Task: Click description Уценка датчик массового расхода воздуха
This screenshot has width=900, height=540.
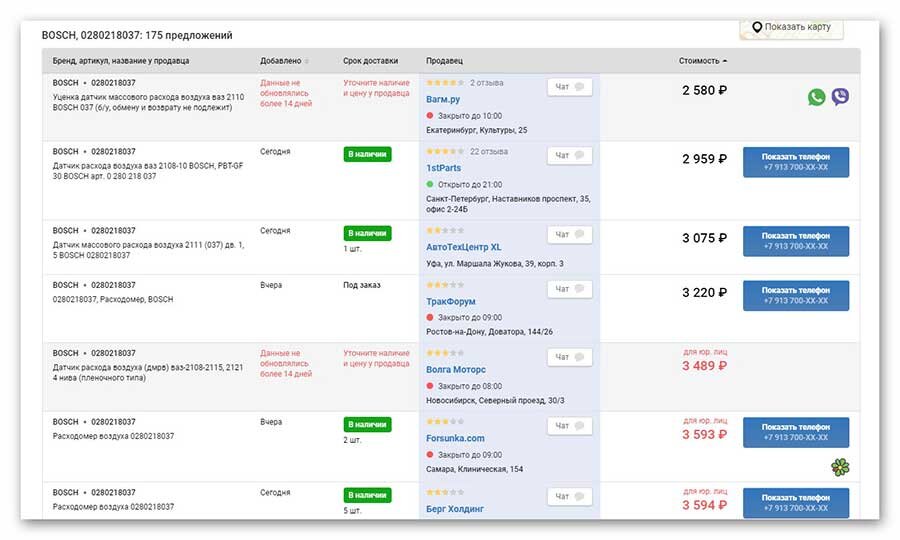Action: tap(148, 103)
